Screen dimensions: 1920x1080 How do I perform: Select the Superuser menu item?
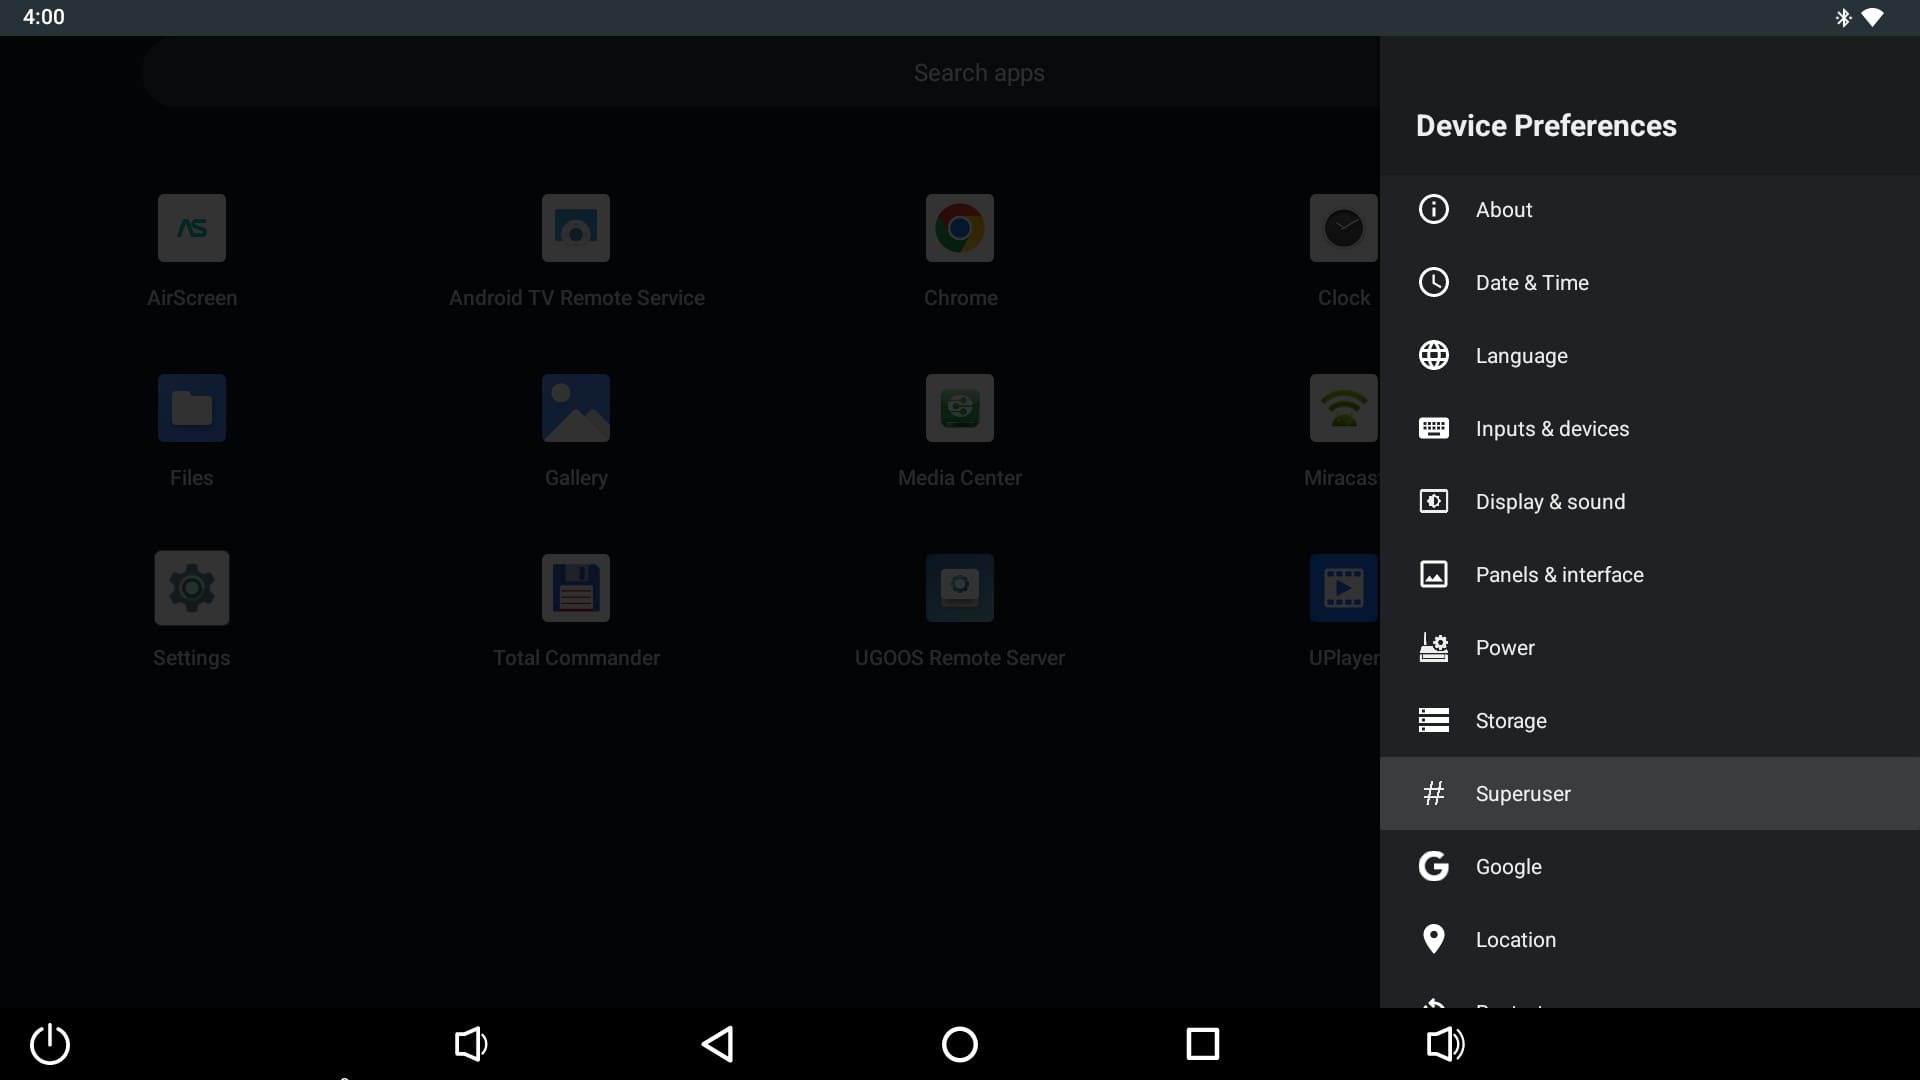(x=1522, y=794)
